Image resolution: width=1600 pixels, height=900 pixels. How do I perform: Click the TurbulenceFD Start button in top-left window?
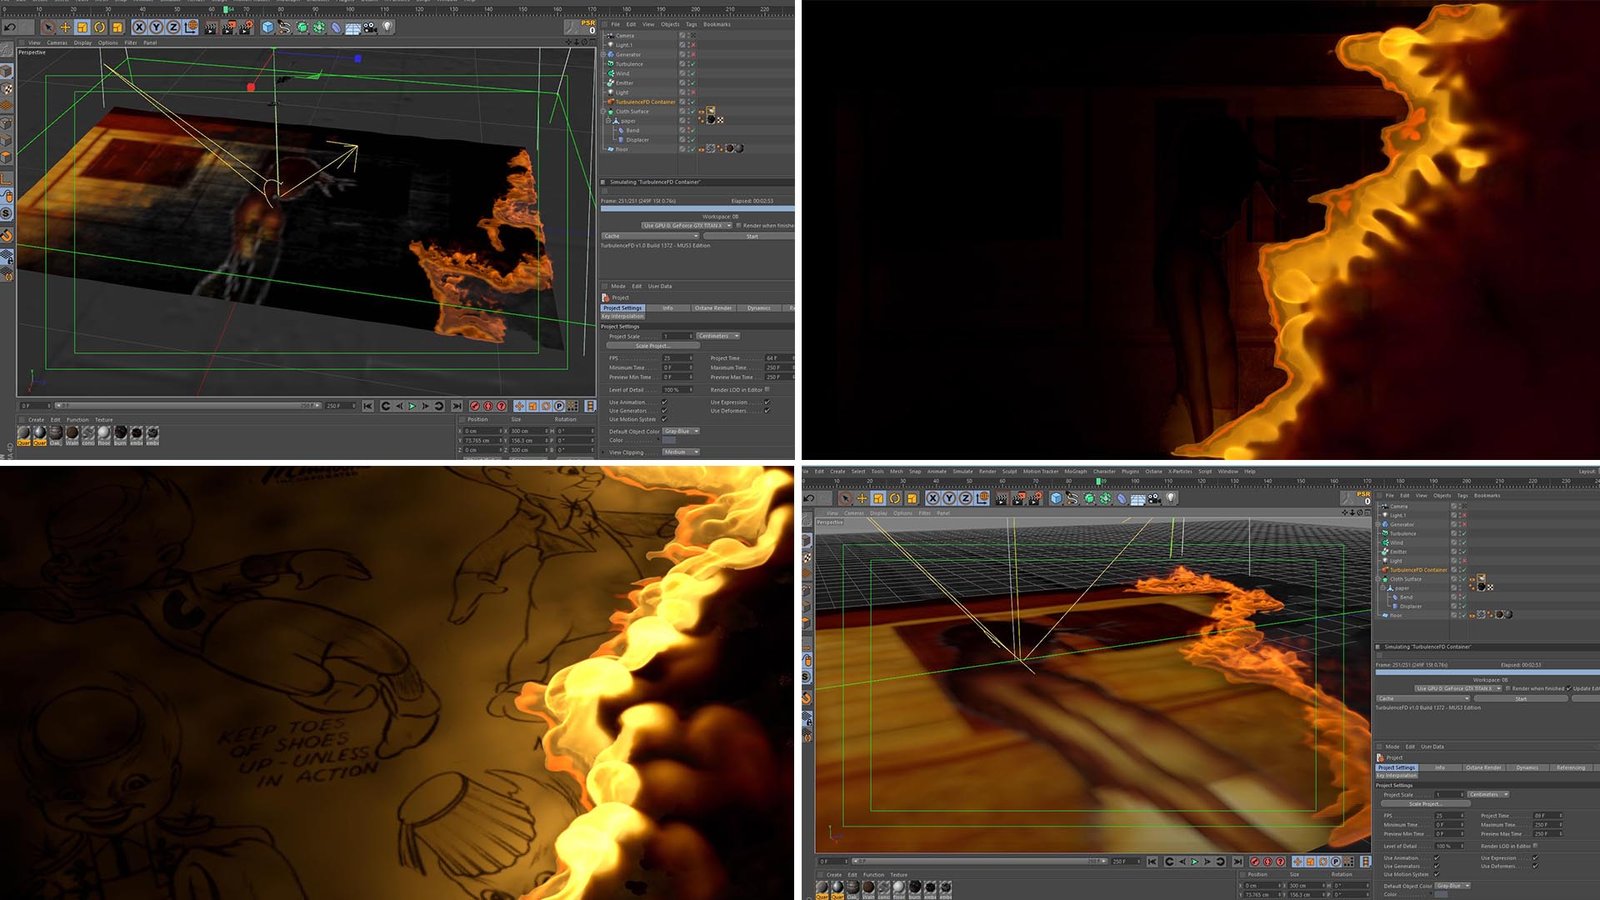751,236
